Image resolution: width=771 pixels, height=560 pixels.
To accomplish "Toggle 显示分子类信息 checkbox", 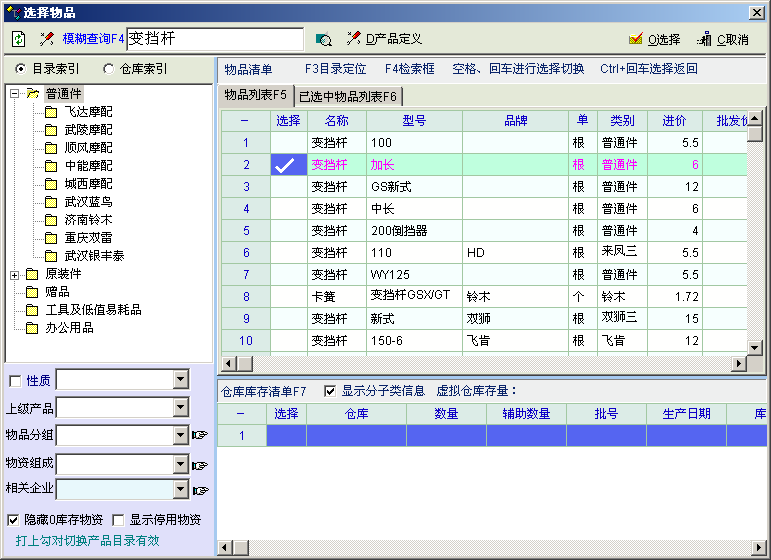I will coord(330,391).
